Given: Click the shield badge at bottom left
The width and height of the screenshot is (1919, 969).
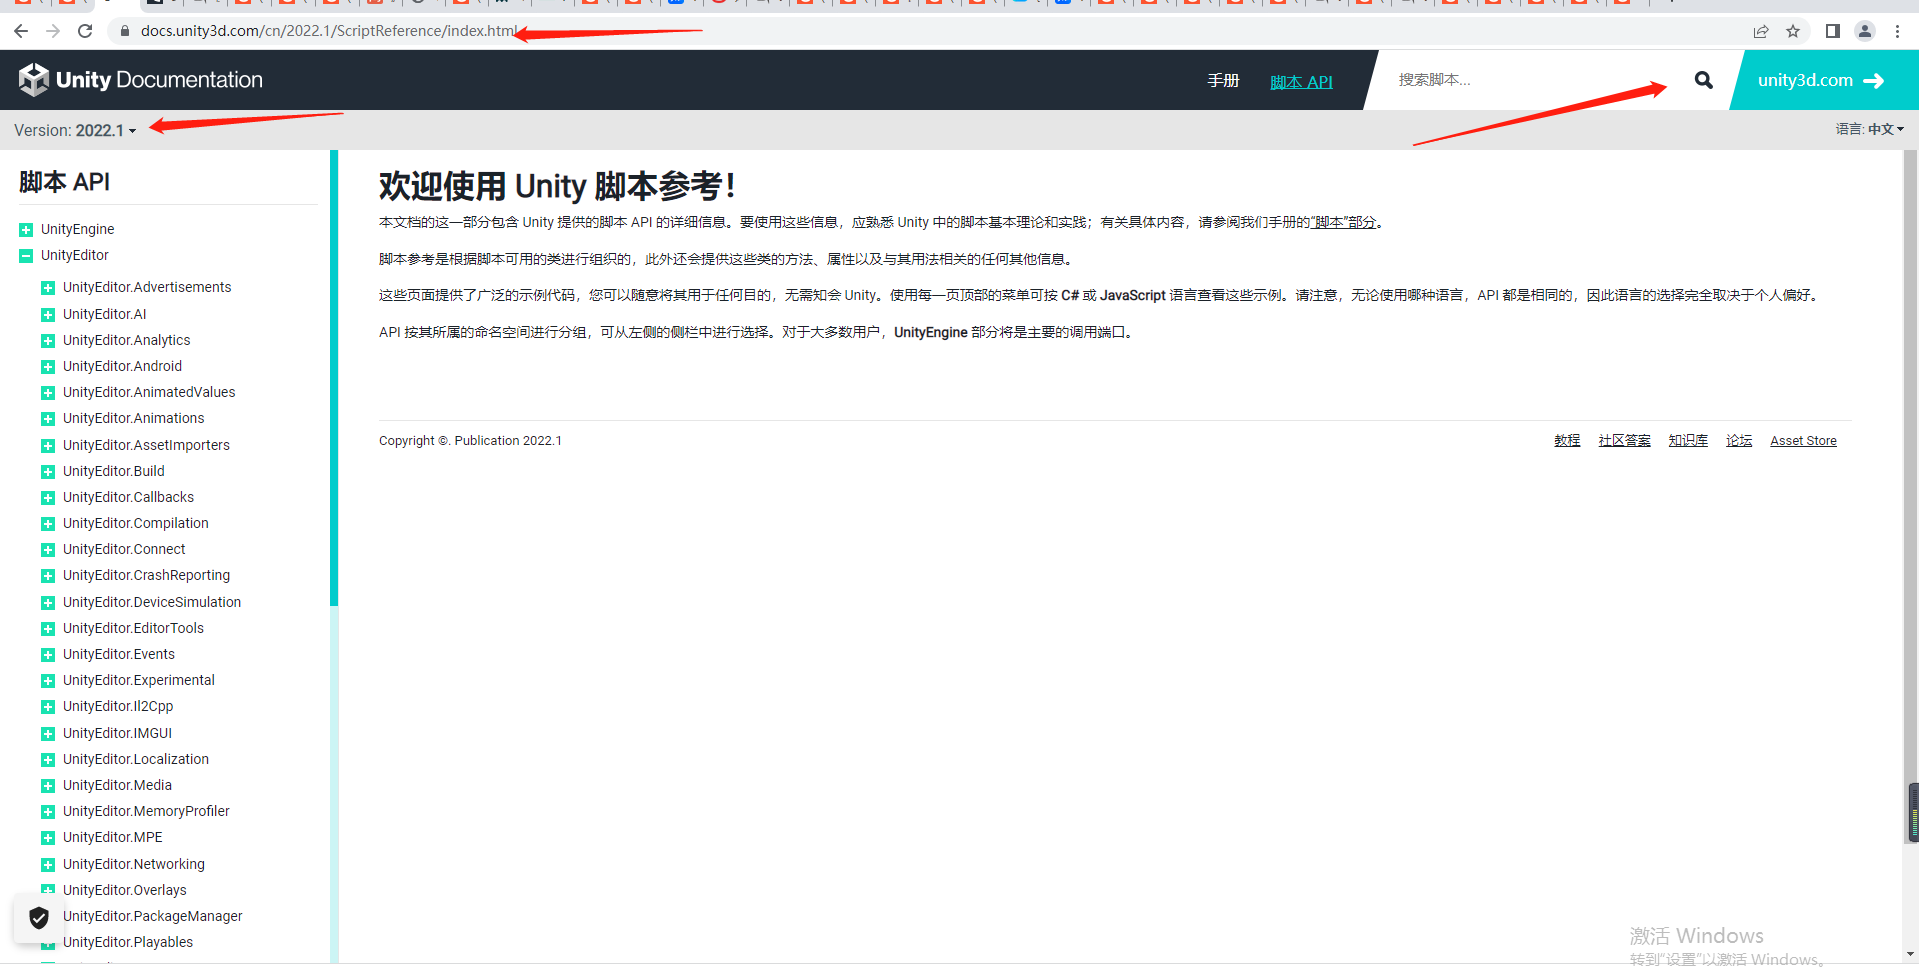Looking at the screenshot, I should click(39, 918).
